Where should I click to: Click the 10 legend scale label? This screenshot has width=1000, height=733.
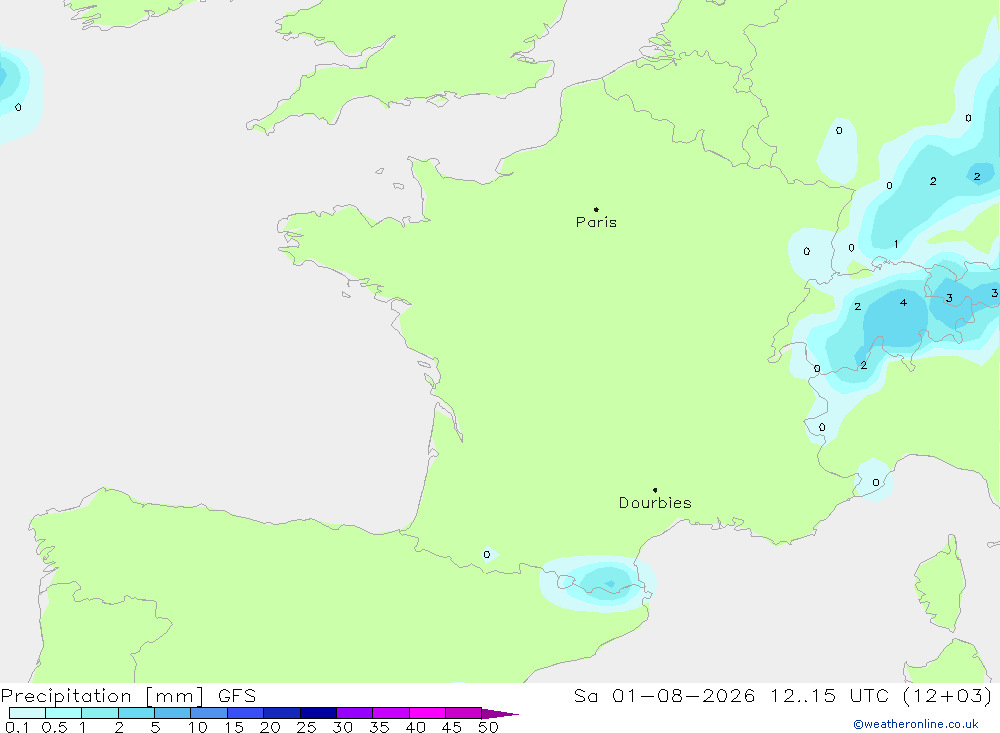(198, 727)
